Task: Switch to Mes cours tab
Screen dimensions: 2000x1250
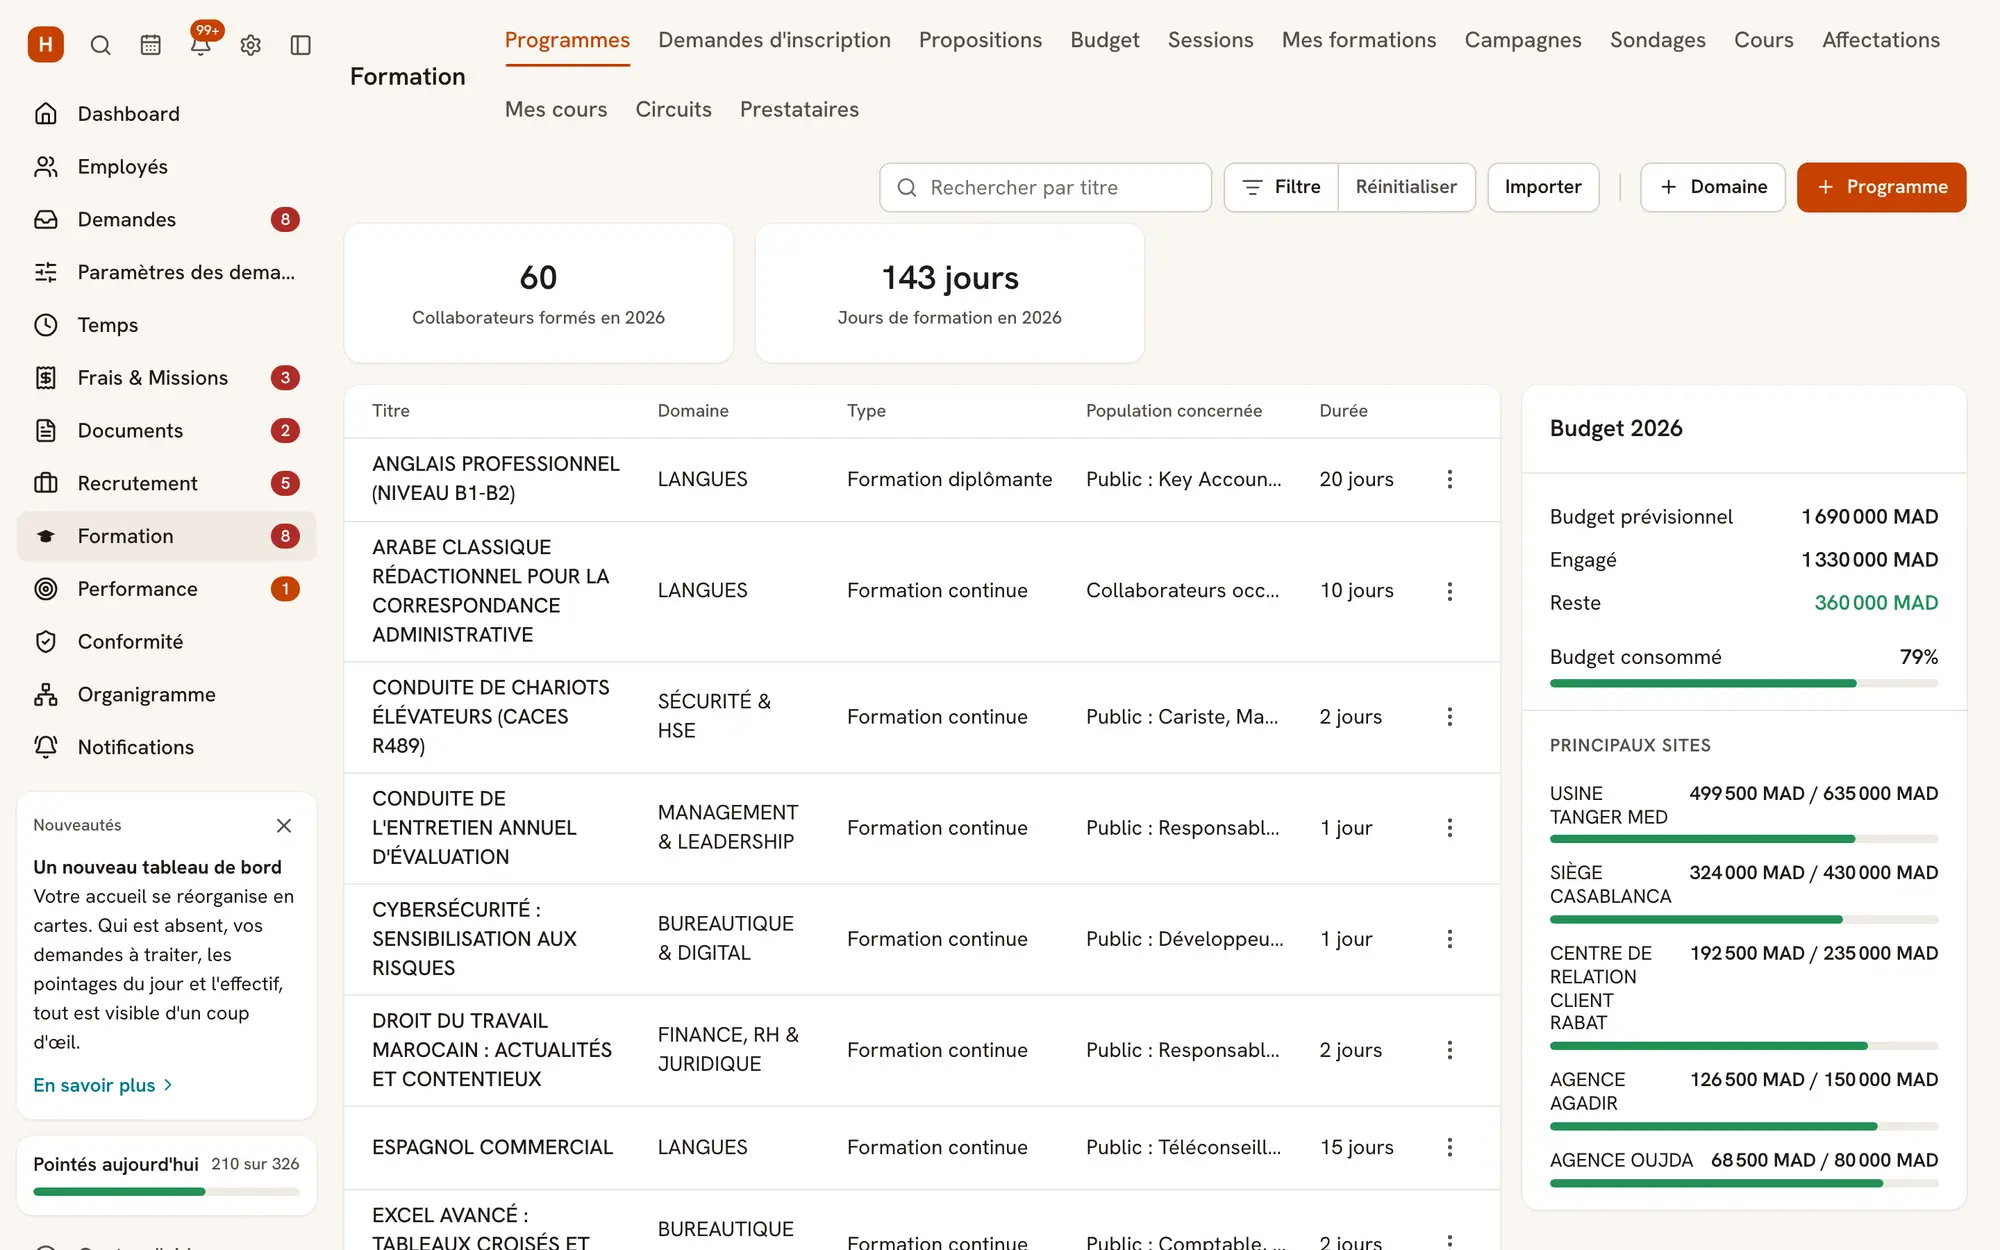Action: tap(556, 110)
